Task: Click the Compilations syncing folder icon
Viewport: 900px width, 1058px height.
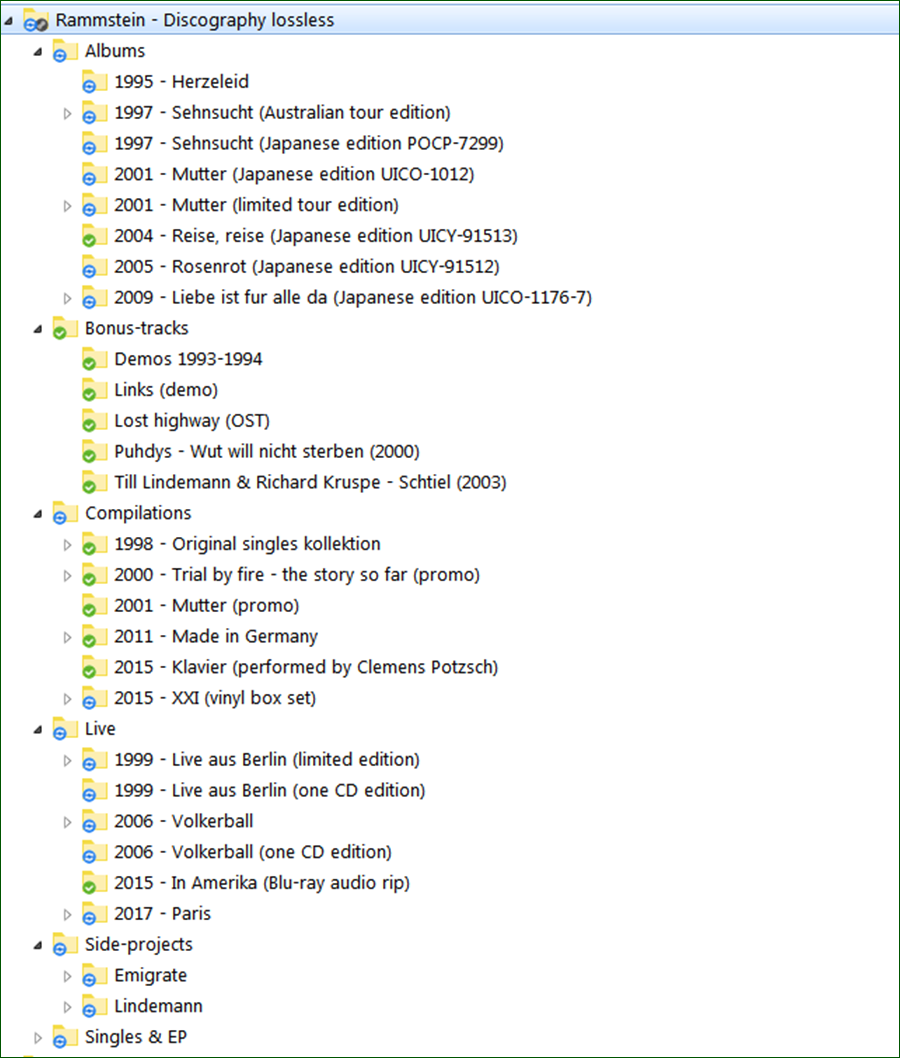Action: click(65, 513)
